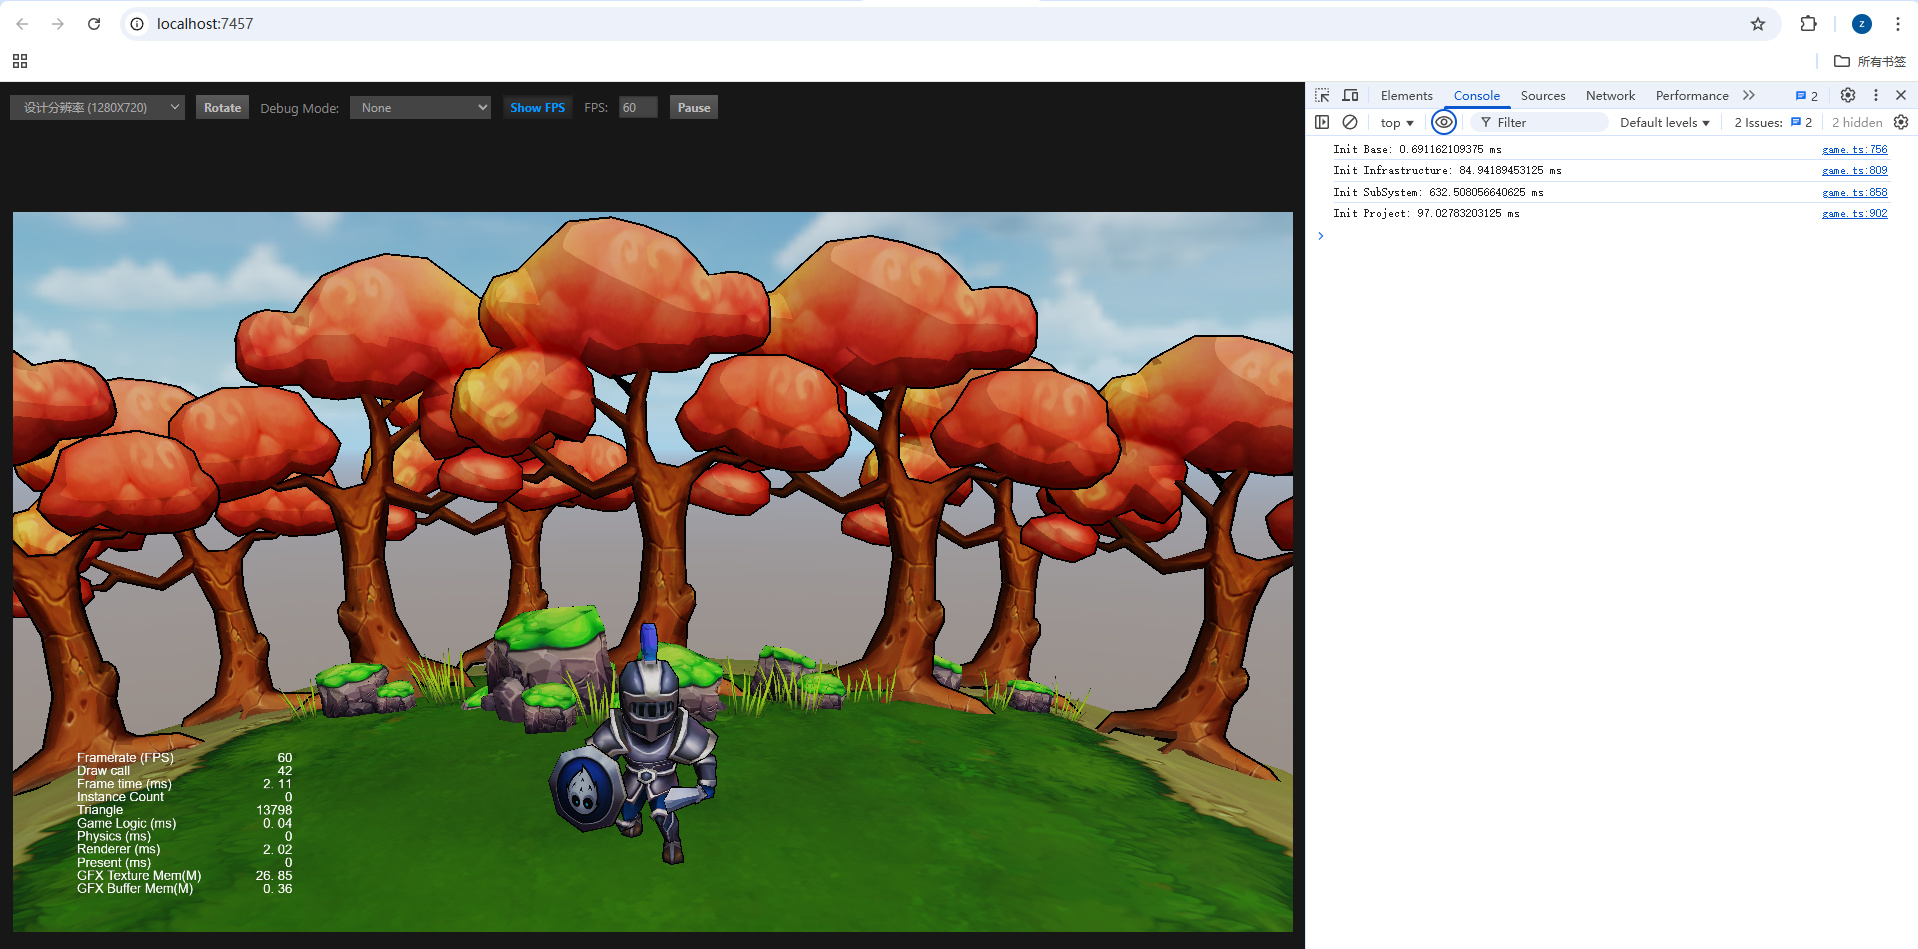Screen dimensions: 1918x949
Task: Select the 'Init Base' console log message
Action: (1417, 150)
